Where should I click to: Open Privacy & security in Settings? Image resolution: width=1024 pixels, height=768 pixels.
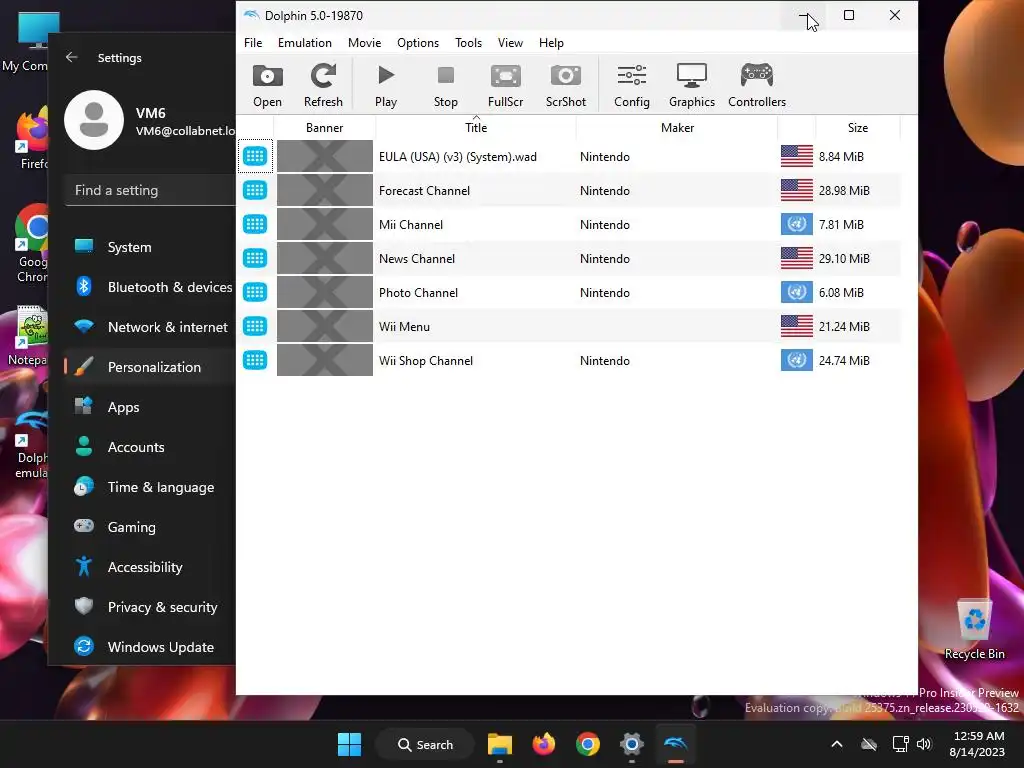pos(150,607)
